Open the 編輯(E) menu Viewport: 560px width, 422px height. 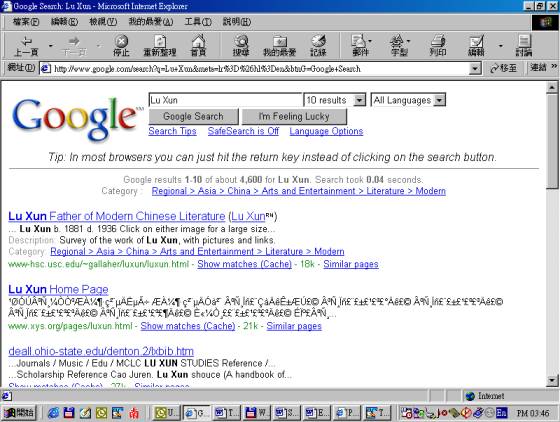64,22
